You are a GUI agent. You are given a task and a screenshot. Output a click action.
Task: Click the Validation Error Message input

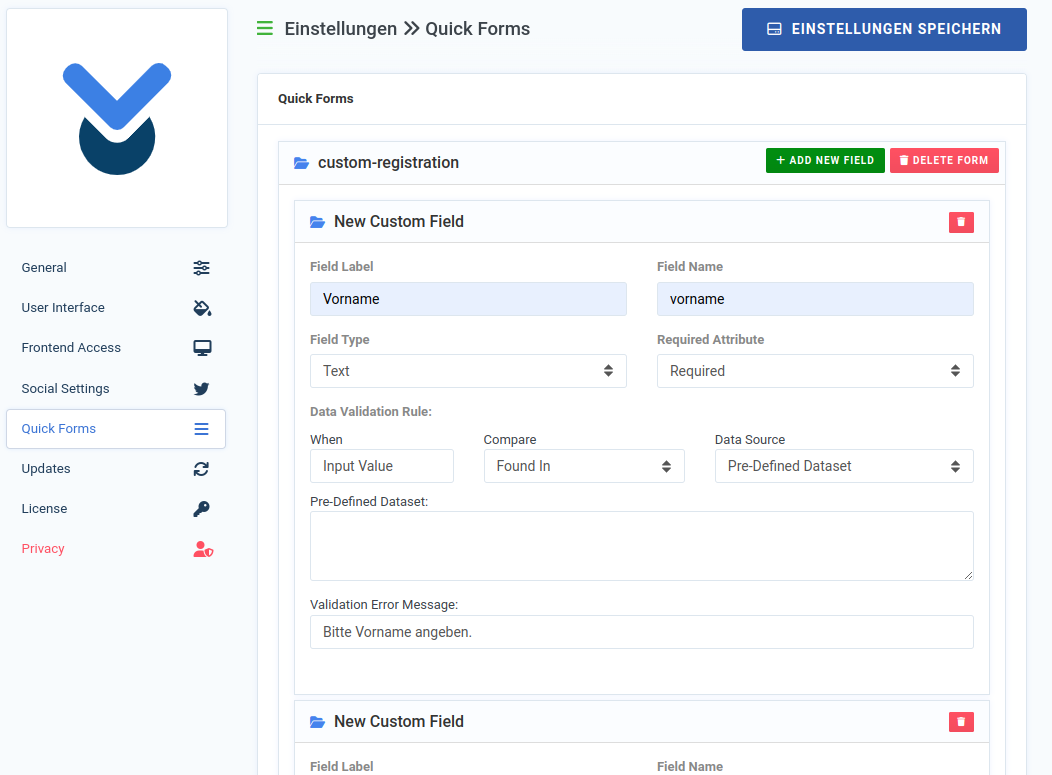click(641, 632)
